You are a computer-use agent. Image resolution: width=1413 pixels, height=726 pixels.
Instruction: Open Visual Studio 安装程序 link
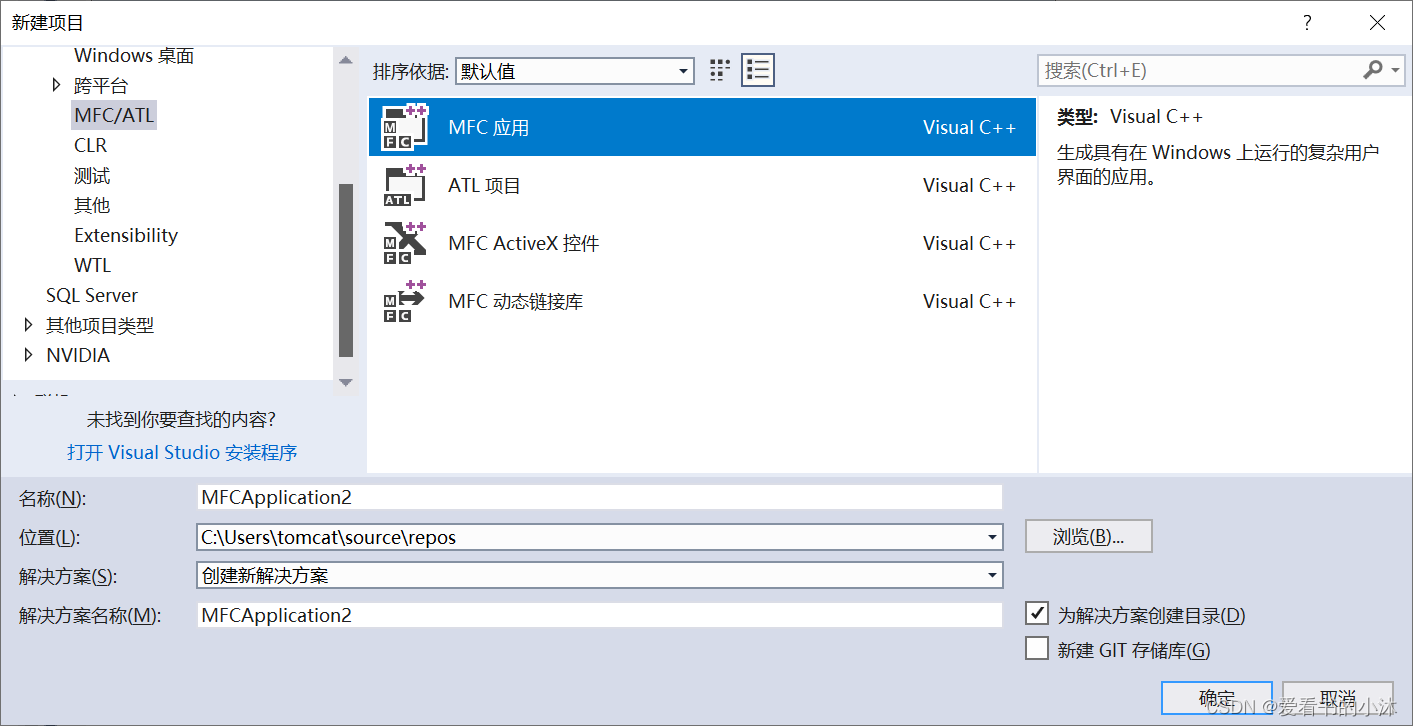pyautogui.click(x=182, y=452)
